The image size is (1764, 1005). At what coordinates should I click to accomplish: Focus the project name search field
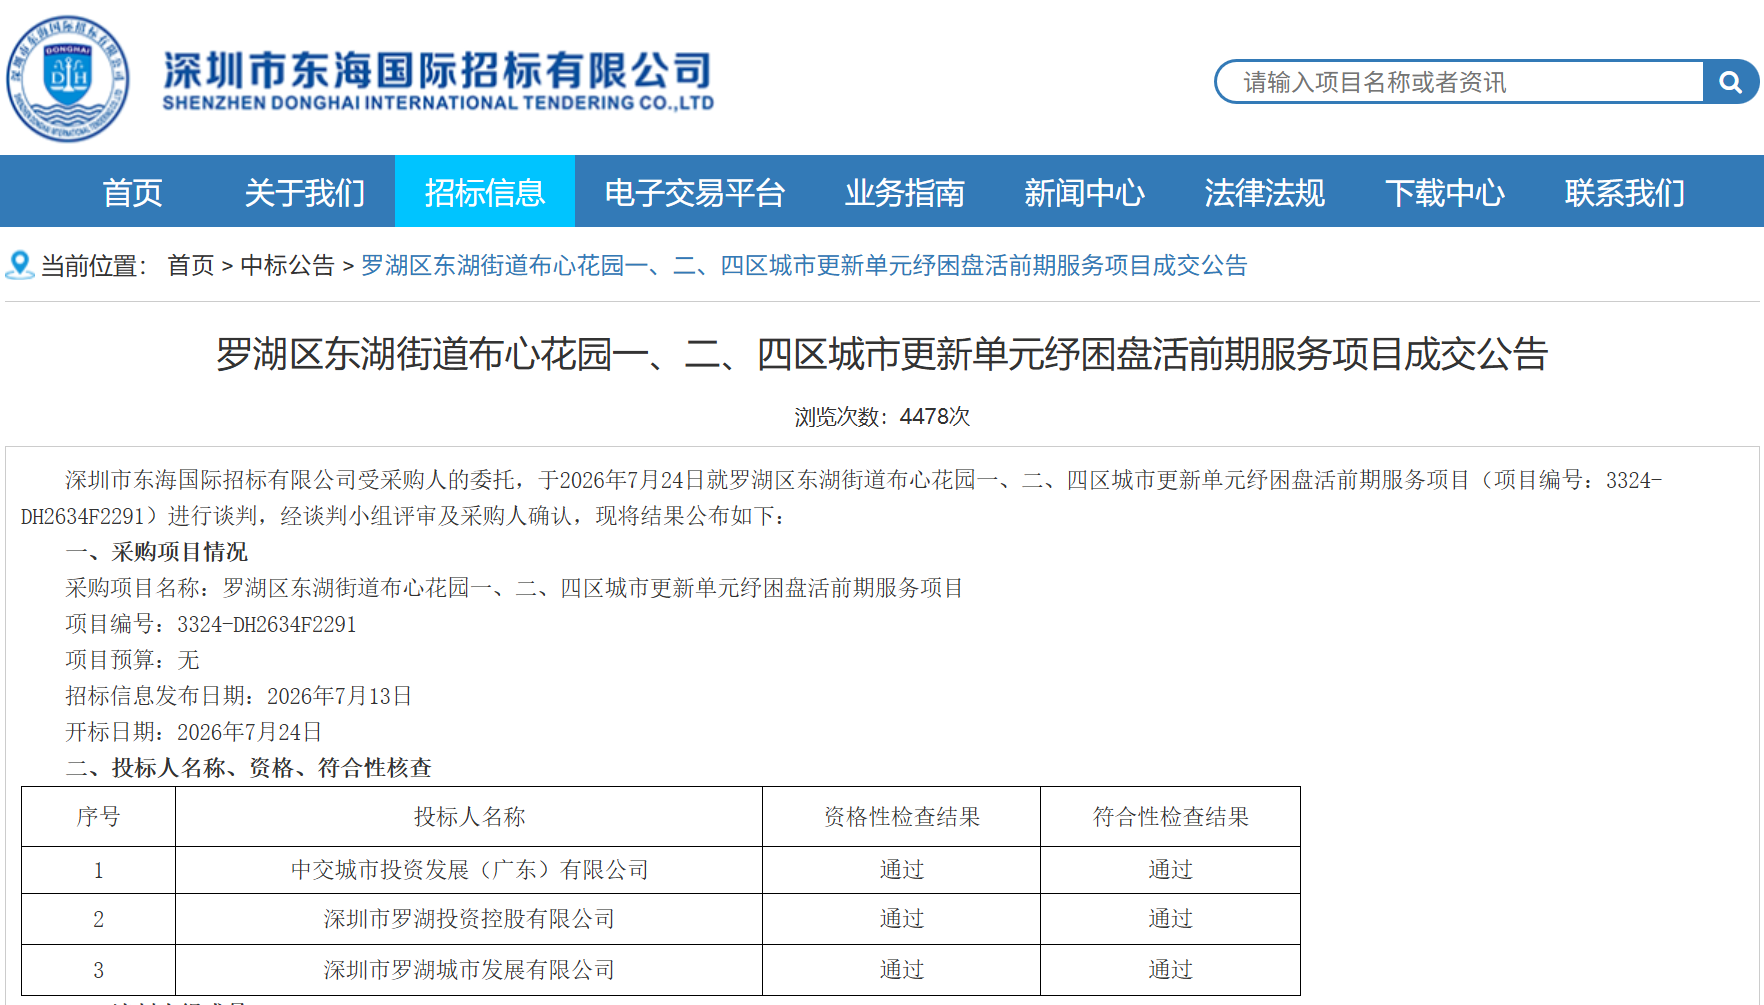[x=1460, y=82]
